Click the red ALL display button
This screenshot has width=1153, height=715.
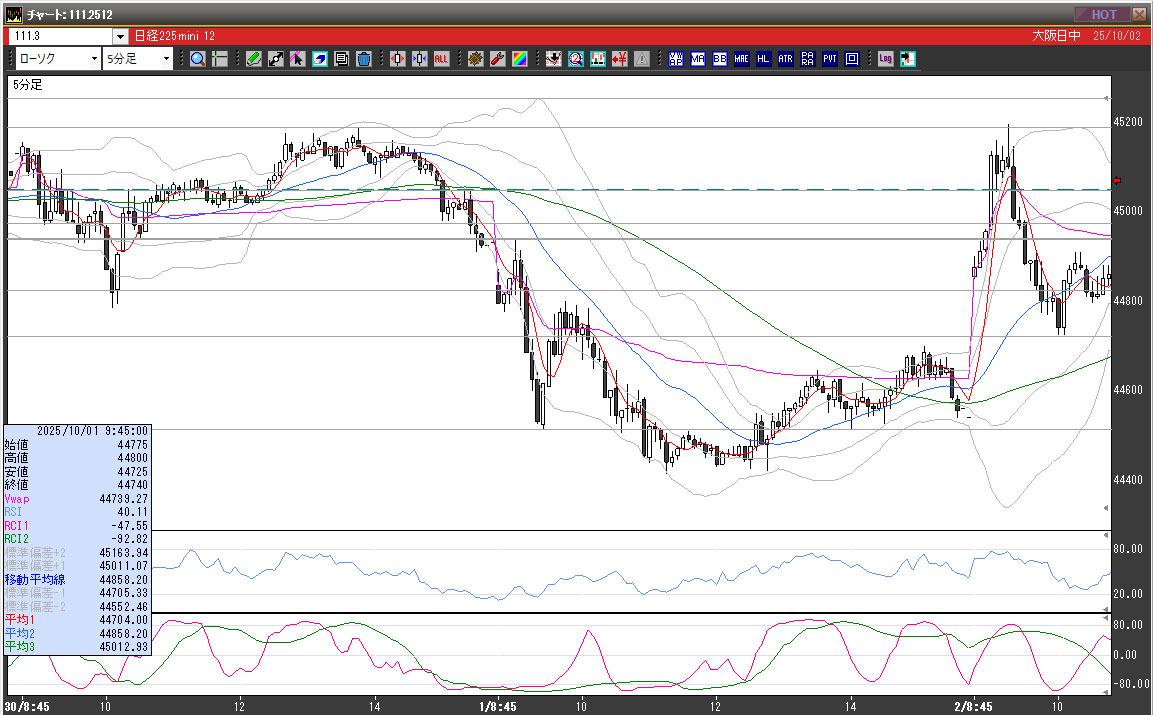click(442, 59)
